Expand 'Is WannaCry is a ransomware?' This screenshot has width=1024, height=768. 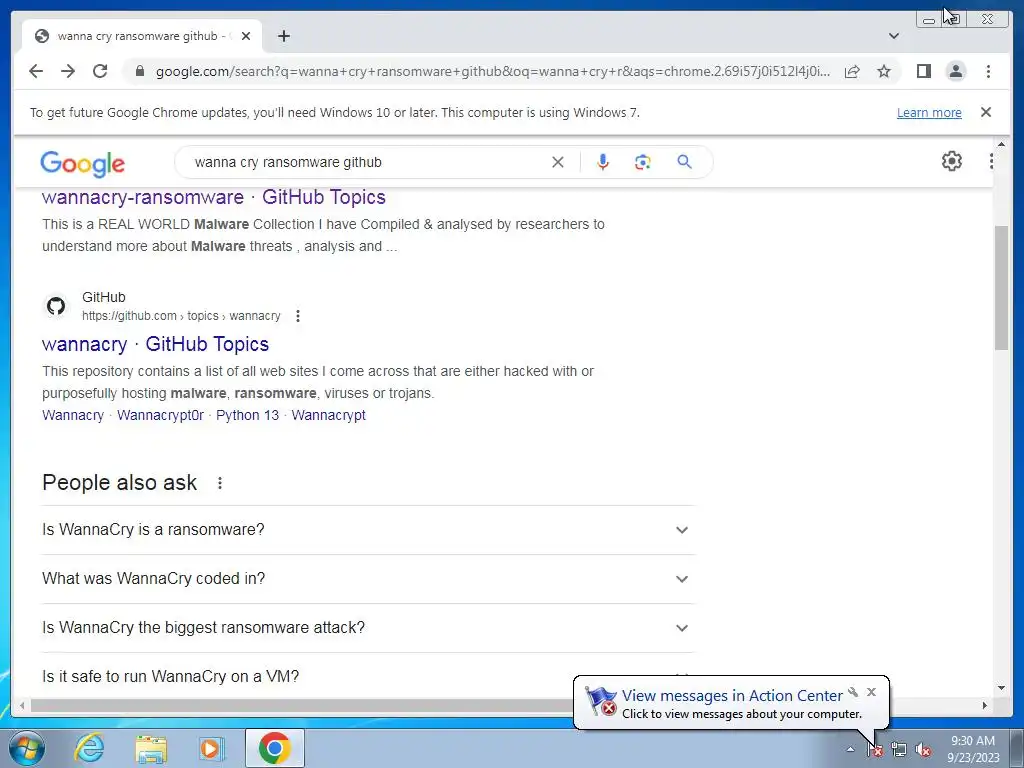coord(368,530)
